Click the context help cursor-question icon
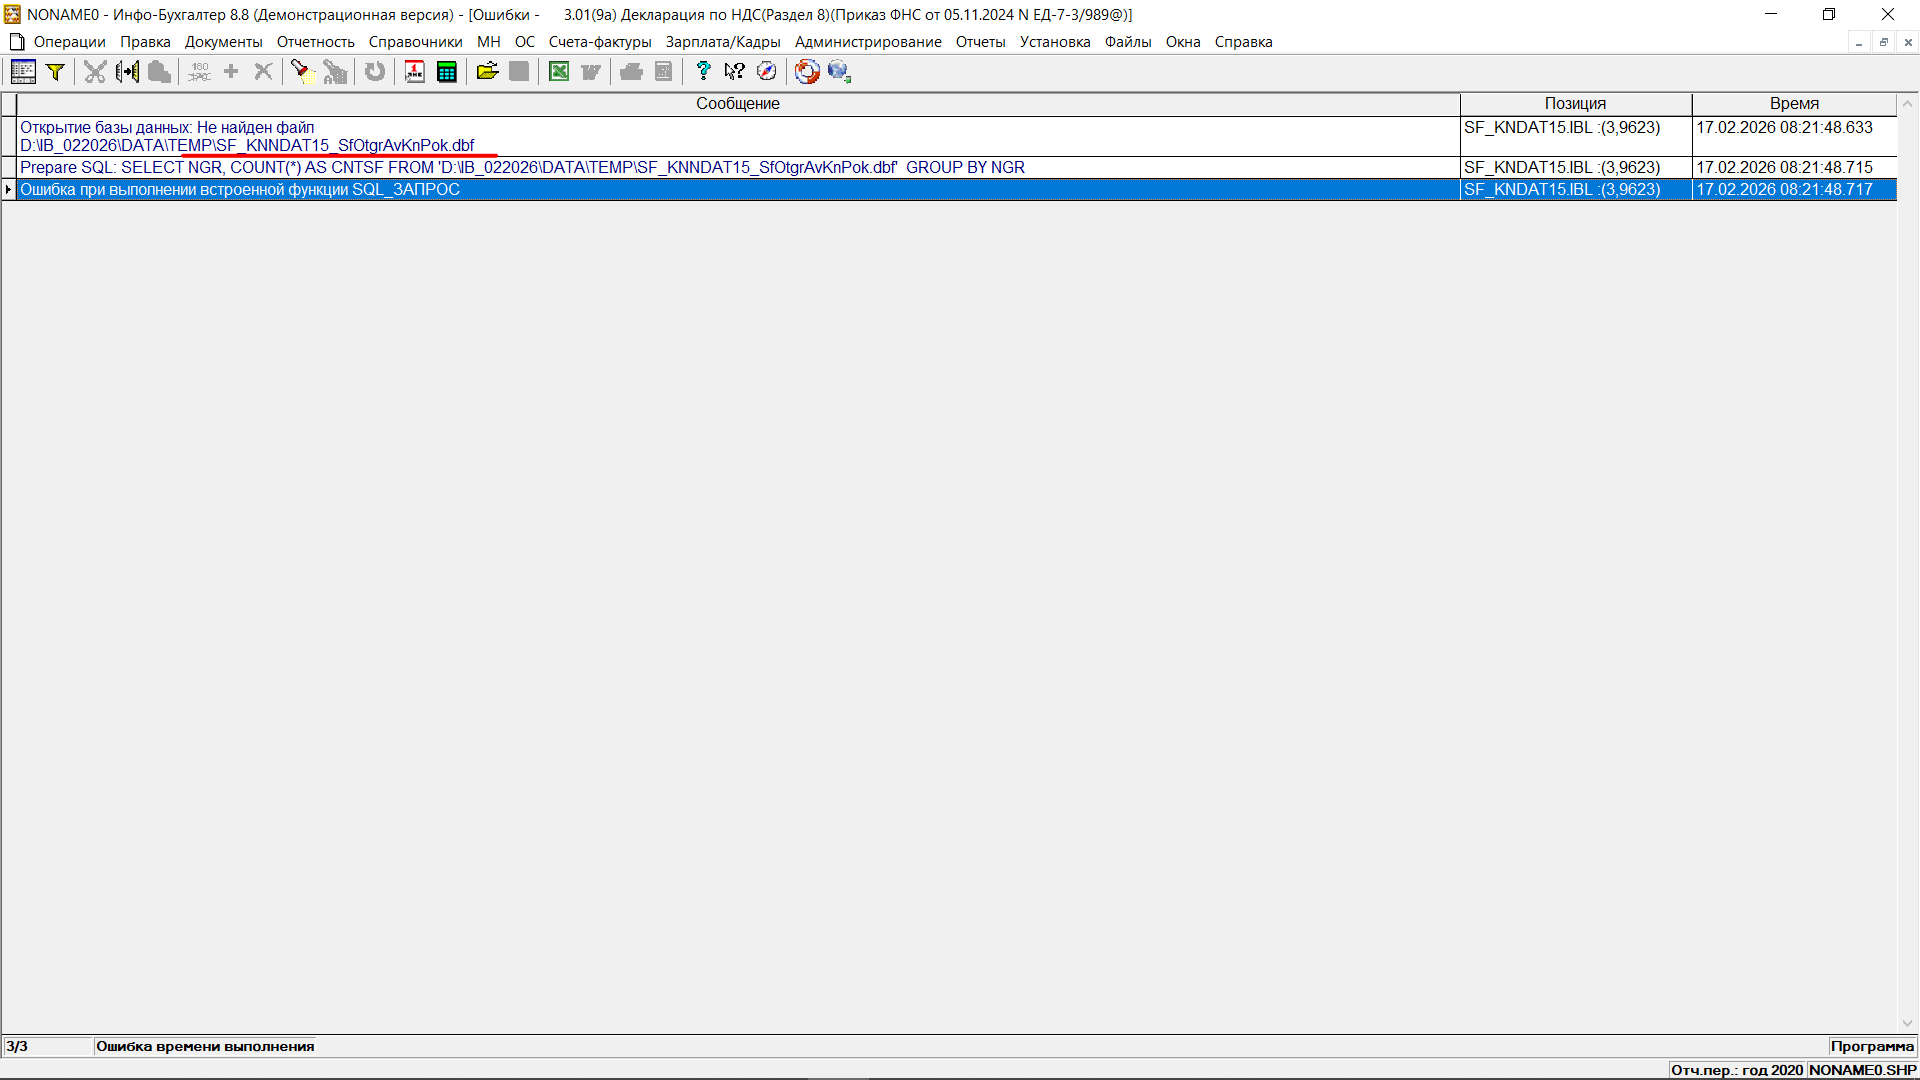Image resolution: width=1920 pixels, height=1080 pixels. [735, 71]
